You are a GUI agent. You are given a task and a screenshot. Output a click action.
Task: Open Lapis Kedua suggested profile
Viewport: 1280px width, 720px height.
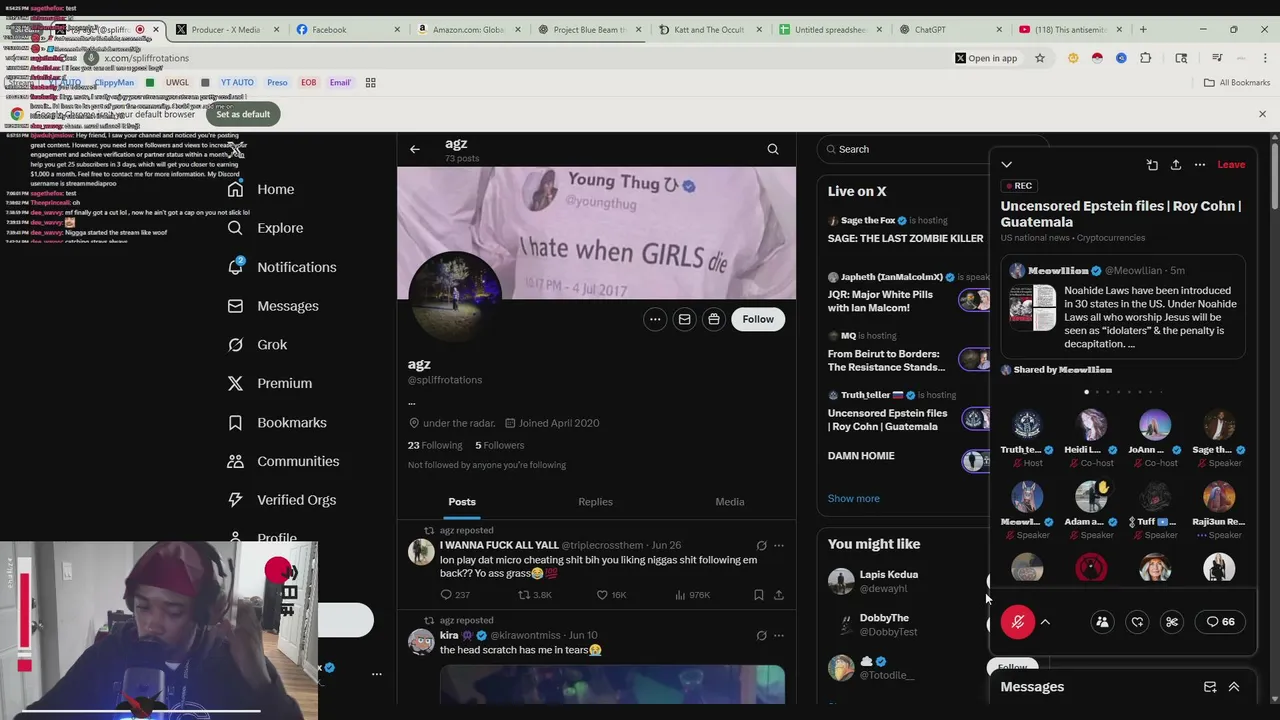[x=888, y=575]
